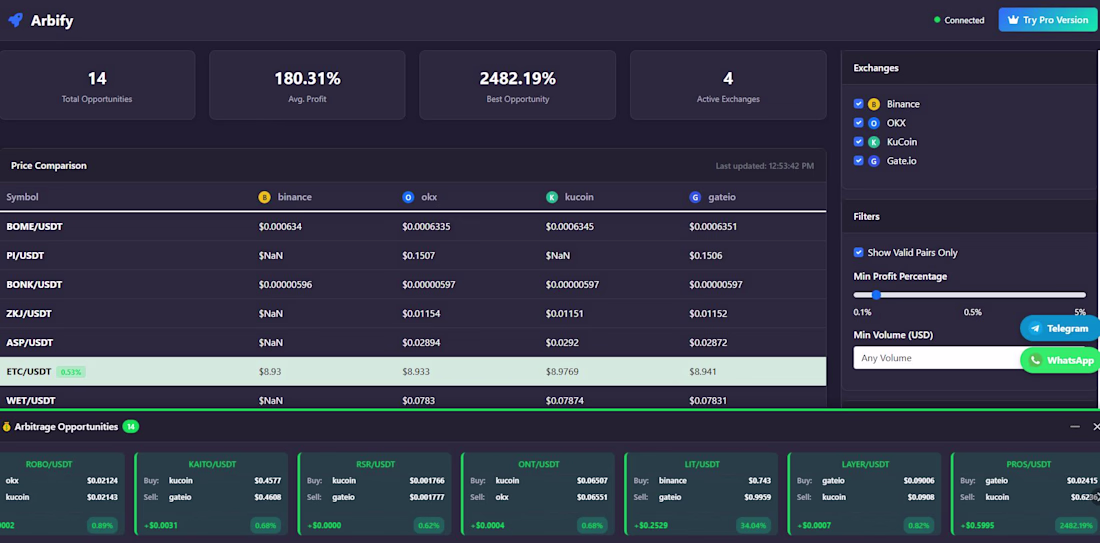Click the Telegram paper-plane icon
Screen dimensions: 1100x543
click(x=1035, y=328)
